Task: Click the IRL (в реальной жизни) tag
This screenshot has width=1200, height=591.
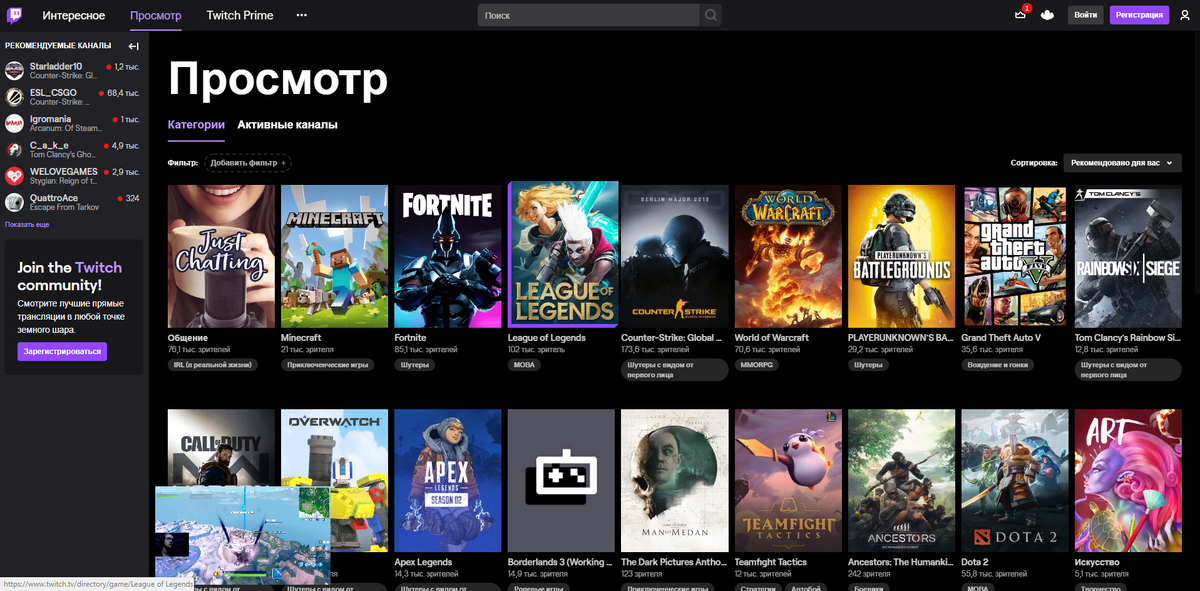Action: coord(212,365)
